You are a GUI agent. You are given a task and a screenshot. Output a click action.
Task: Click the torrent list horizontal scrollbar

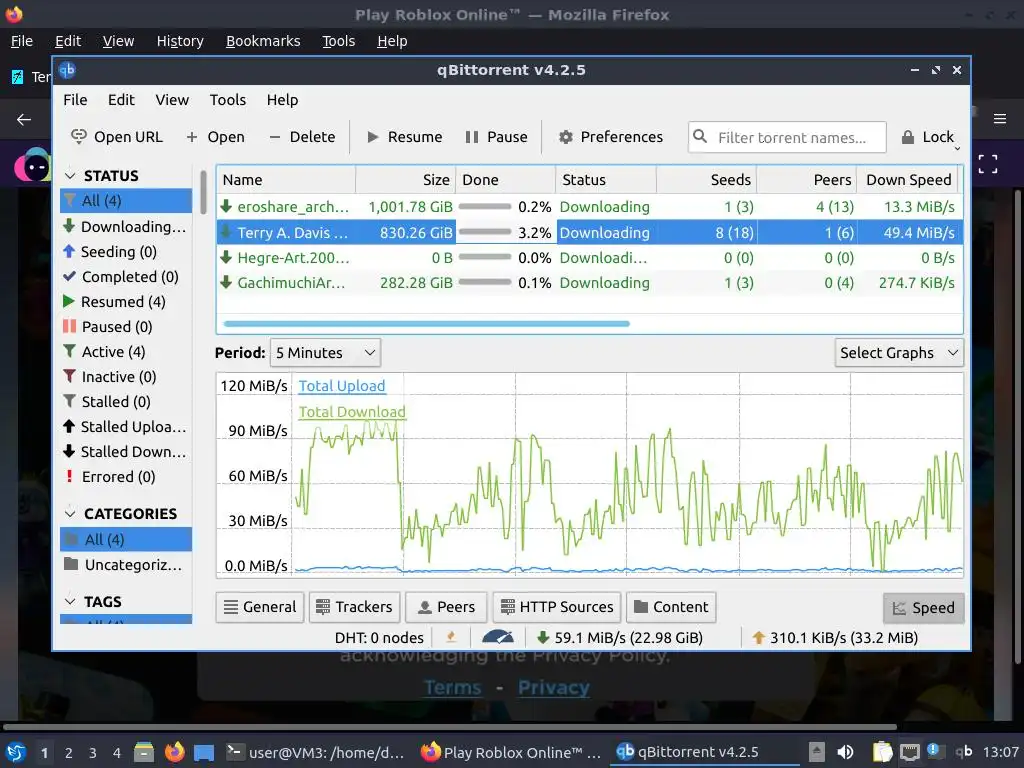pos(426,323)
